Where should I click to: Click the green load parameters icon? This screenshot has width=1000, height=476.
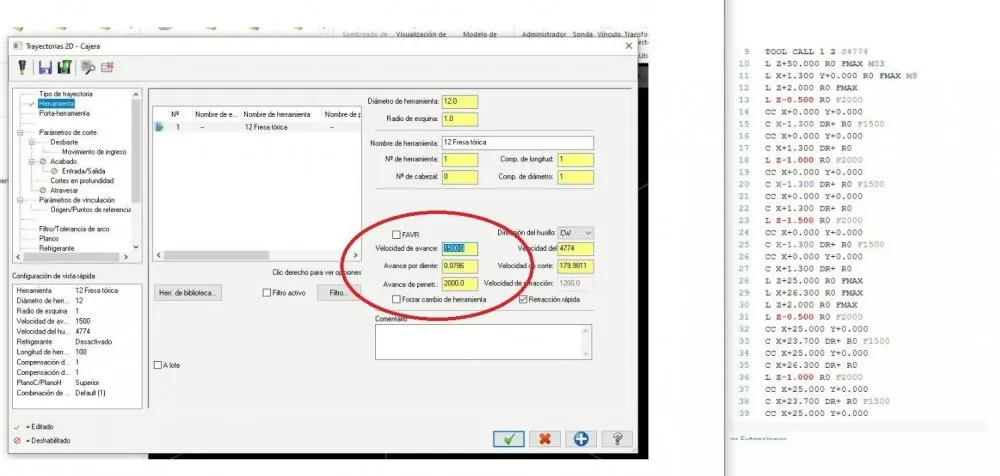(x=64, y=67)
